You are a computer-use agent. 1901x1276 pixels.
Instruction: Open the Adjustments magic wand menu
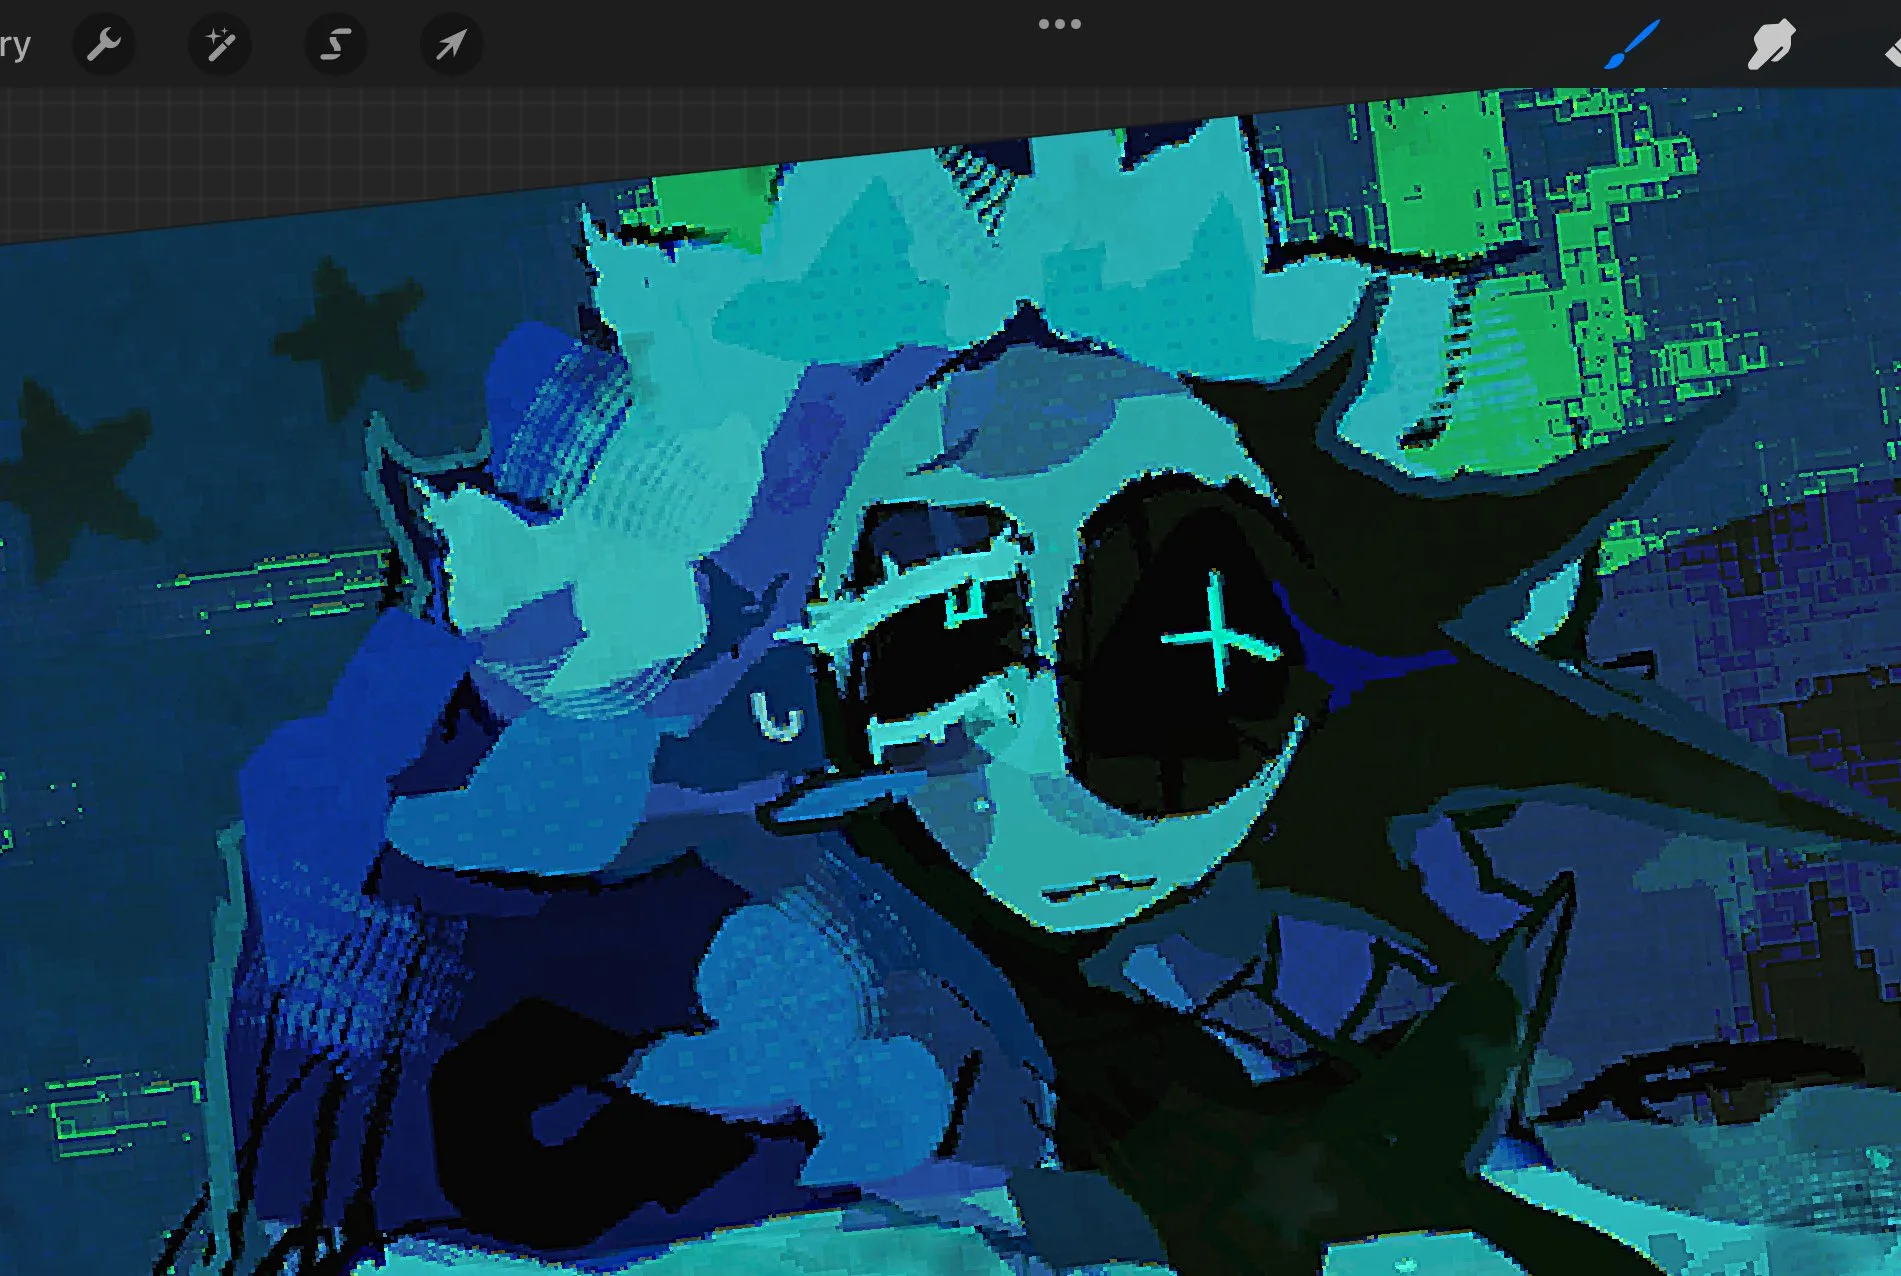[x=220, y=44]
